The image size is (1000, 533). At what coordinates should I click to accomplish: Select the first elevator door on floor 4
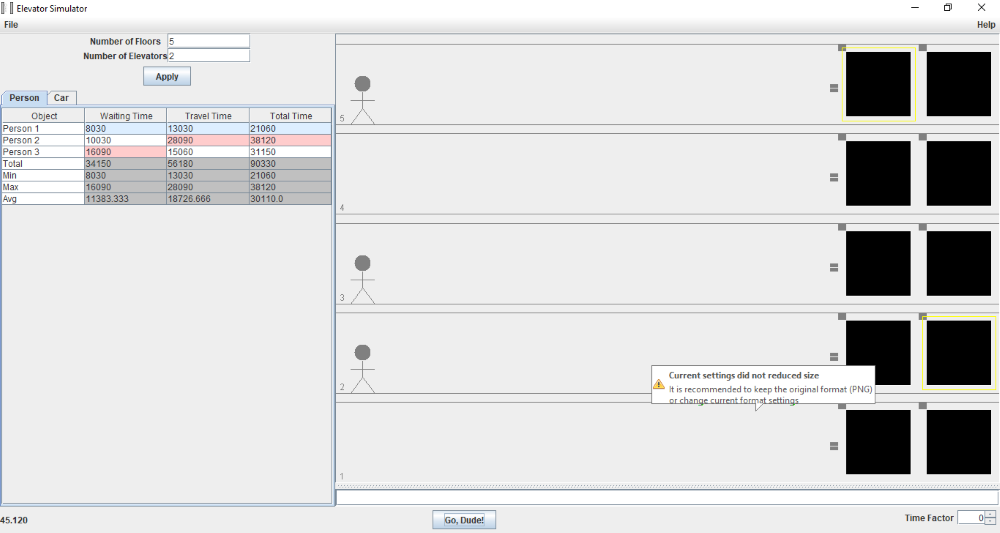pyautogui.click(x=878, y=173)
